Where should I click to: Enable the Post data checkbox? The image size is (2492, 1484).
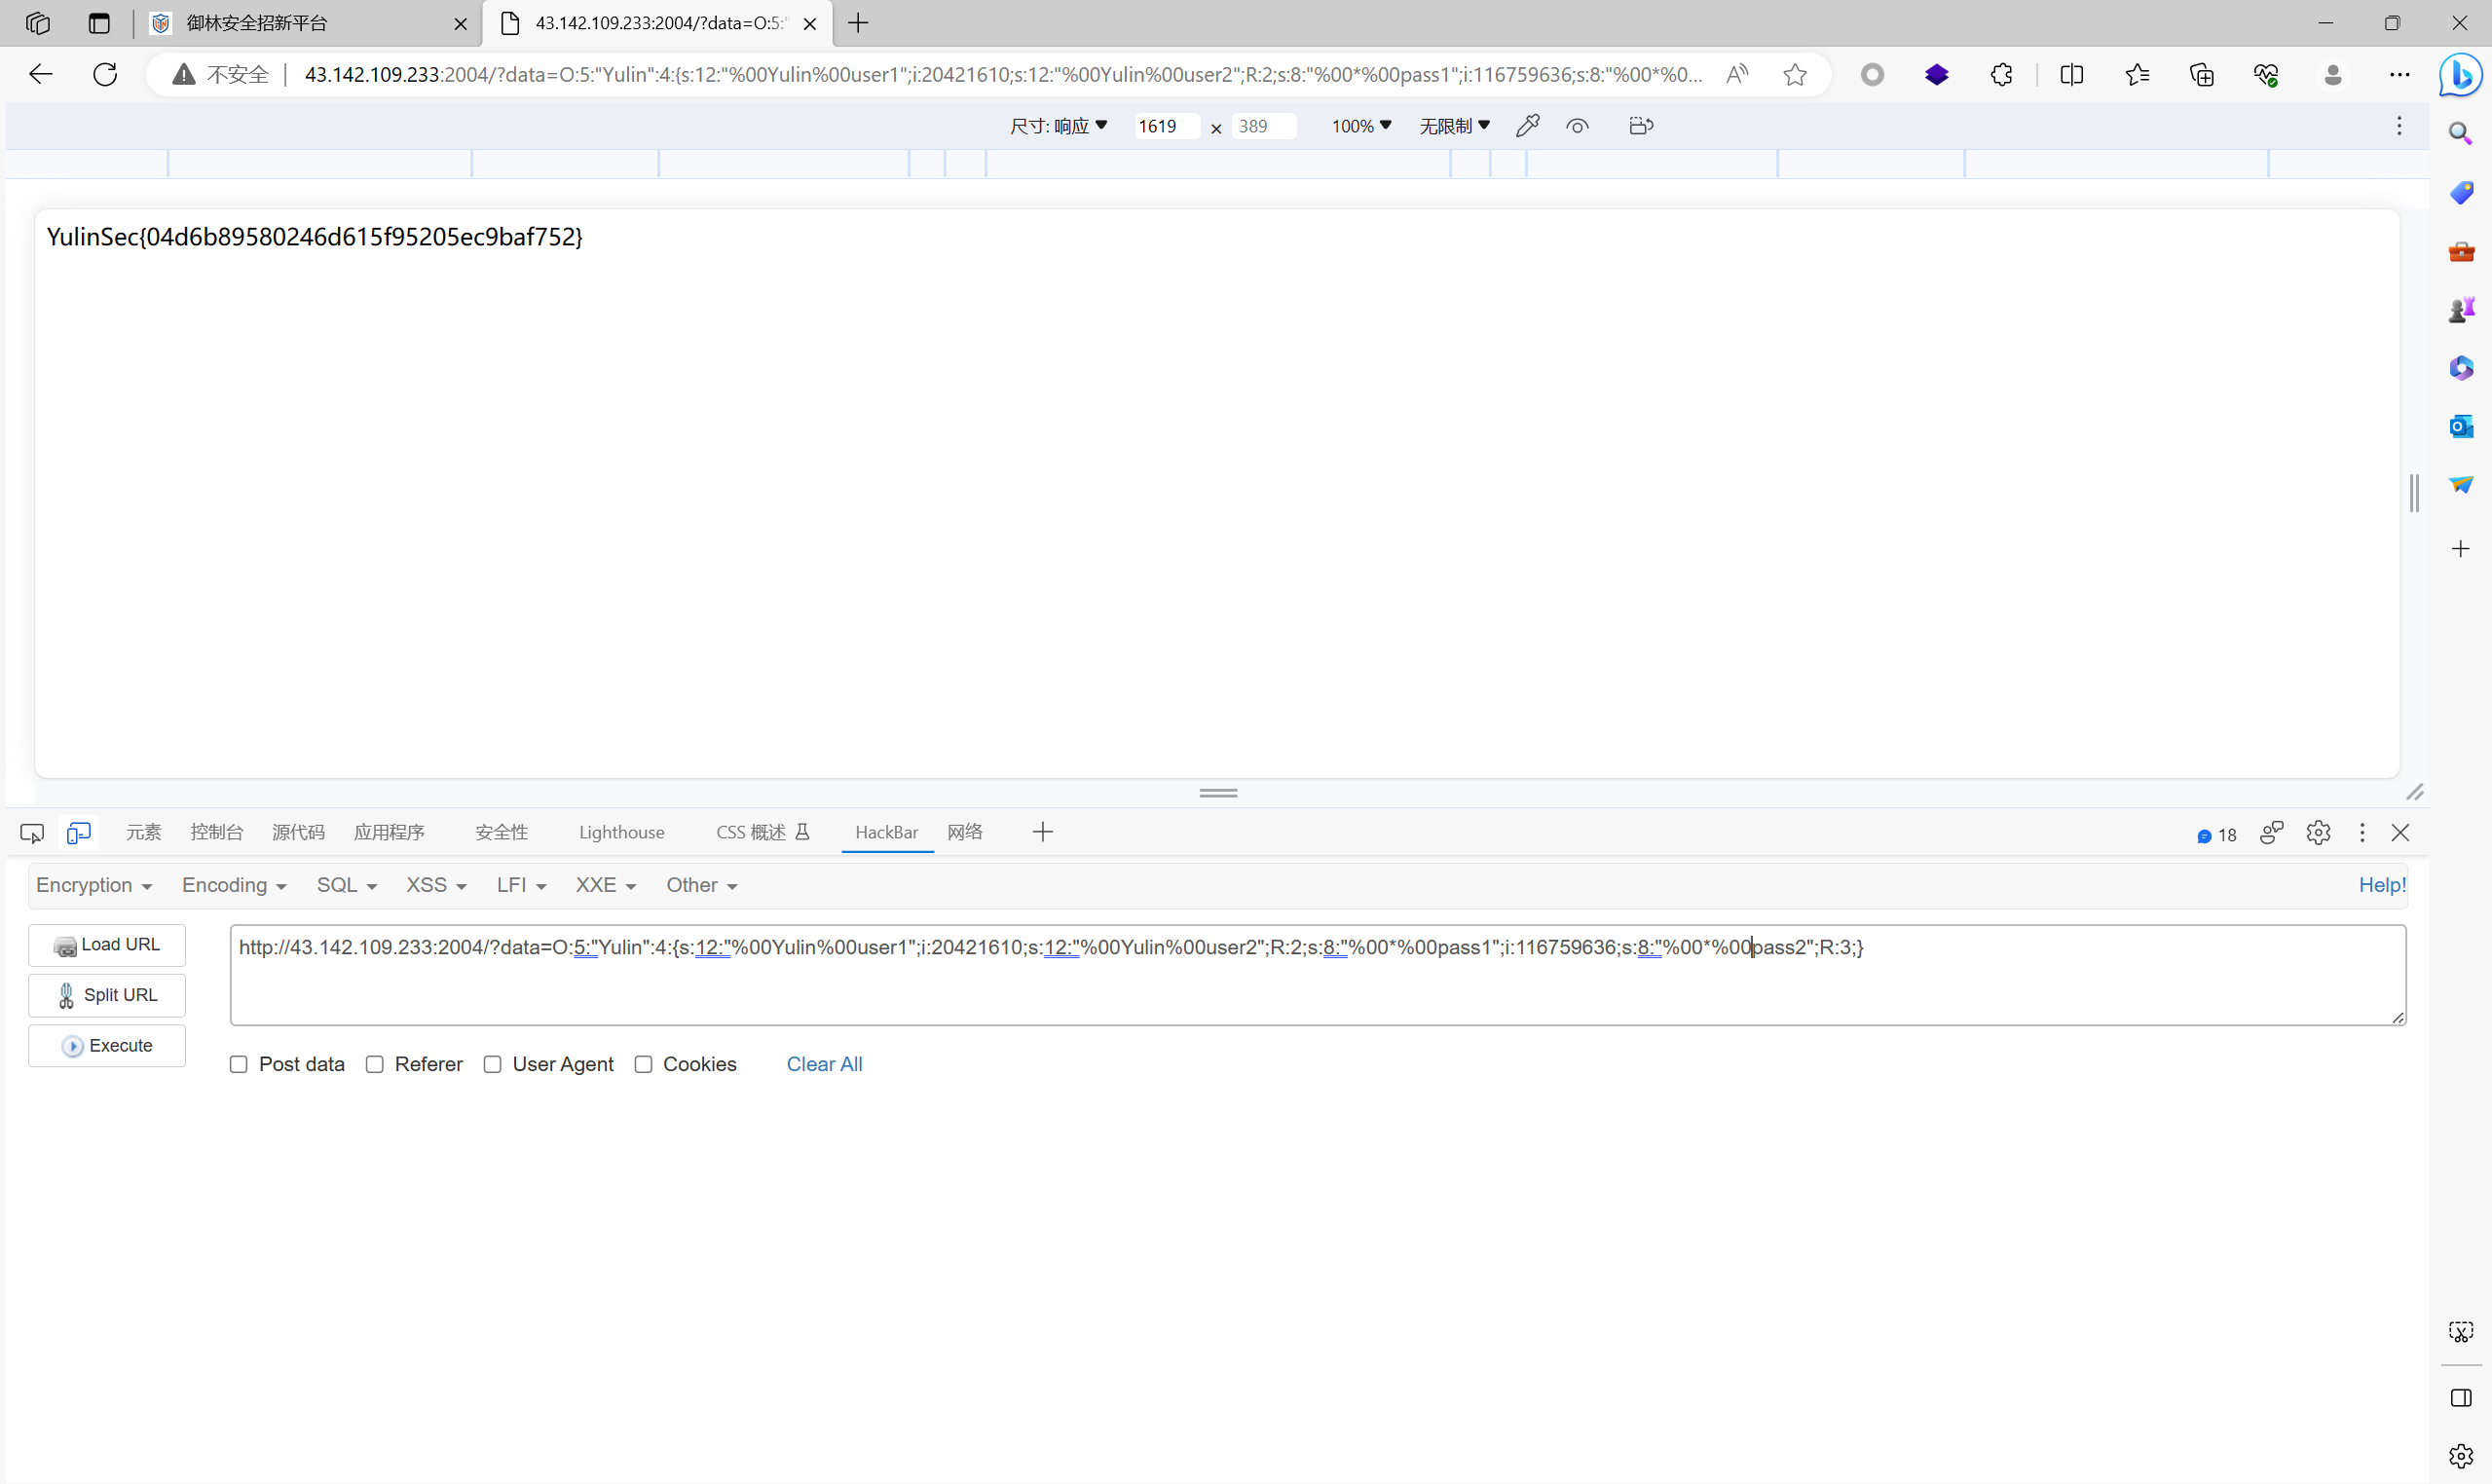point(238,1064)
